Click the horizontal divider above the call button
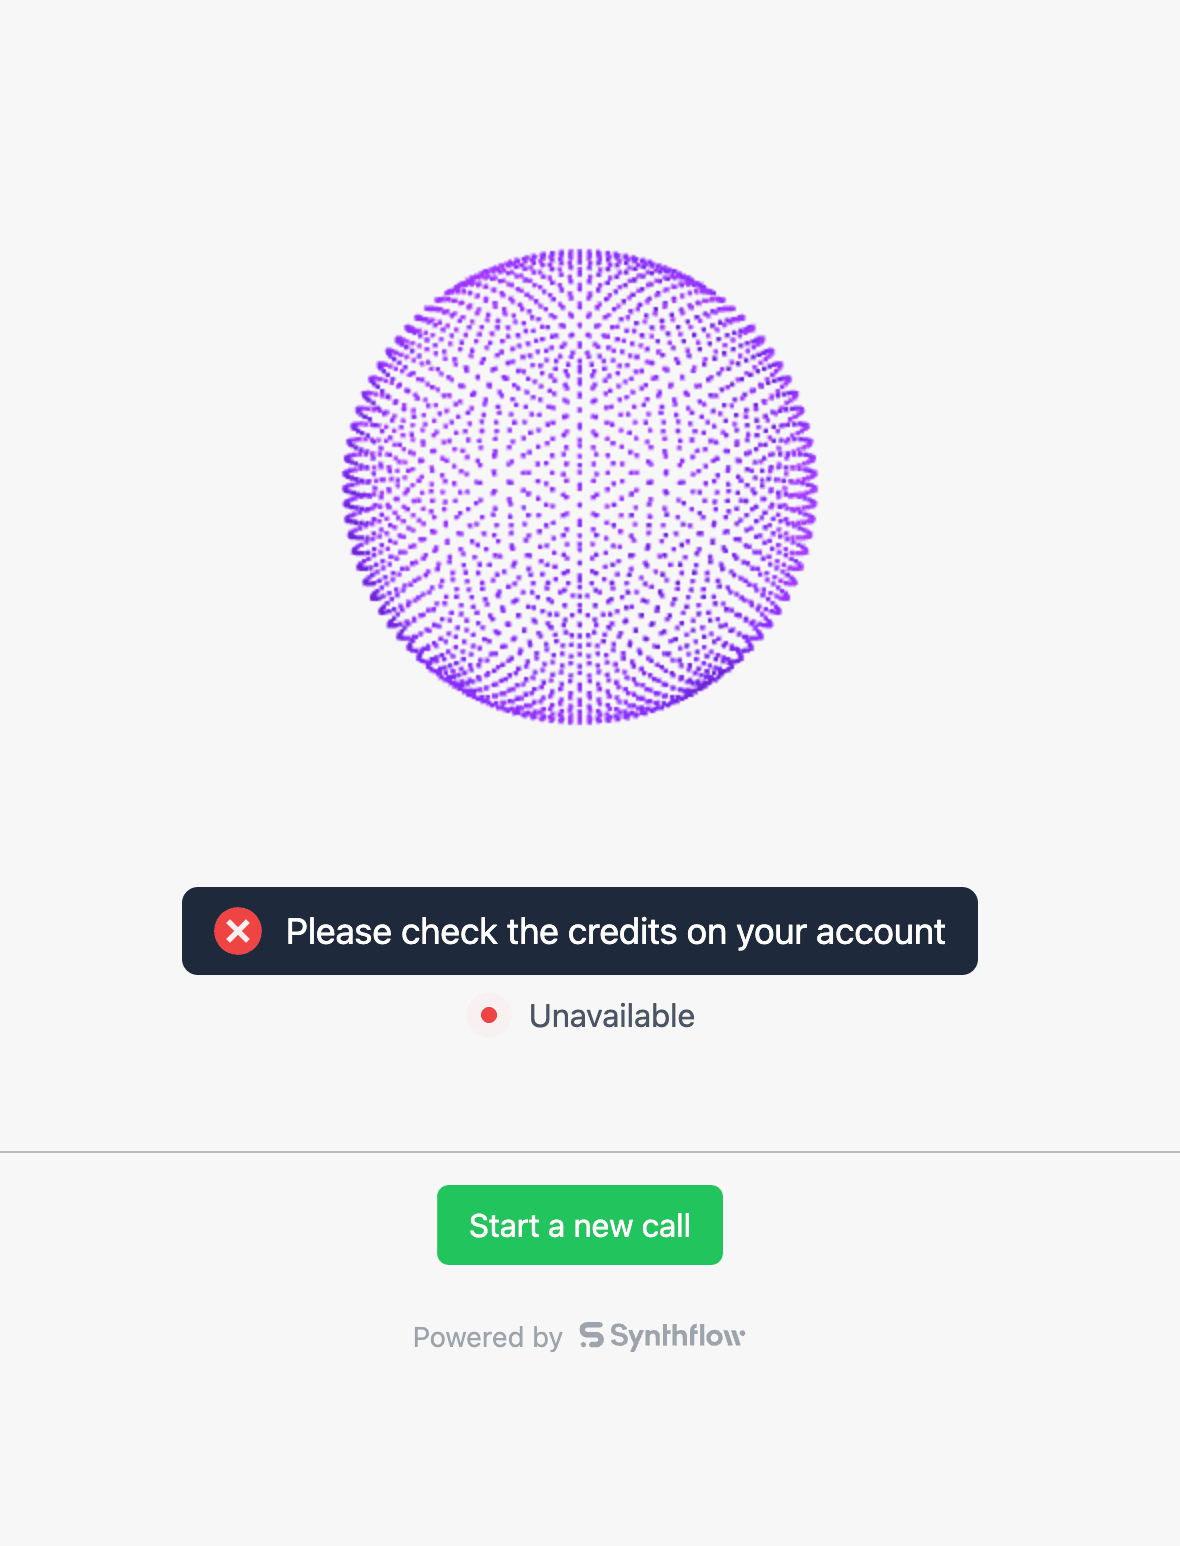Screen dimensions: 1180x1546 click(x=590, y=1152)
